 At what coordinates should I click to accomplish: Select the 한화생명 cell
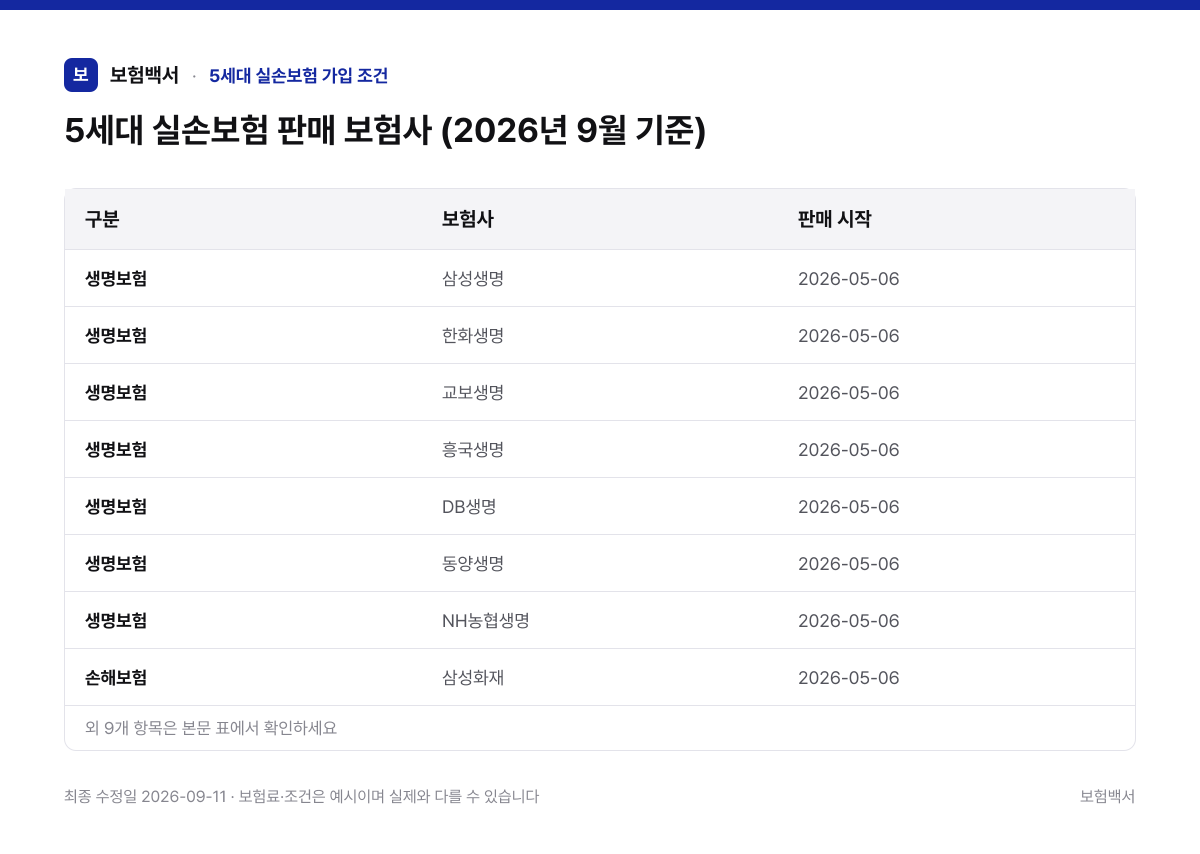click(x=473, y=336)
